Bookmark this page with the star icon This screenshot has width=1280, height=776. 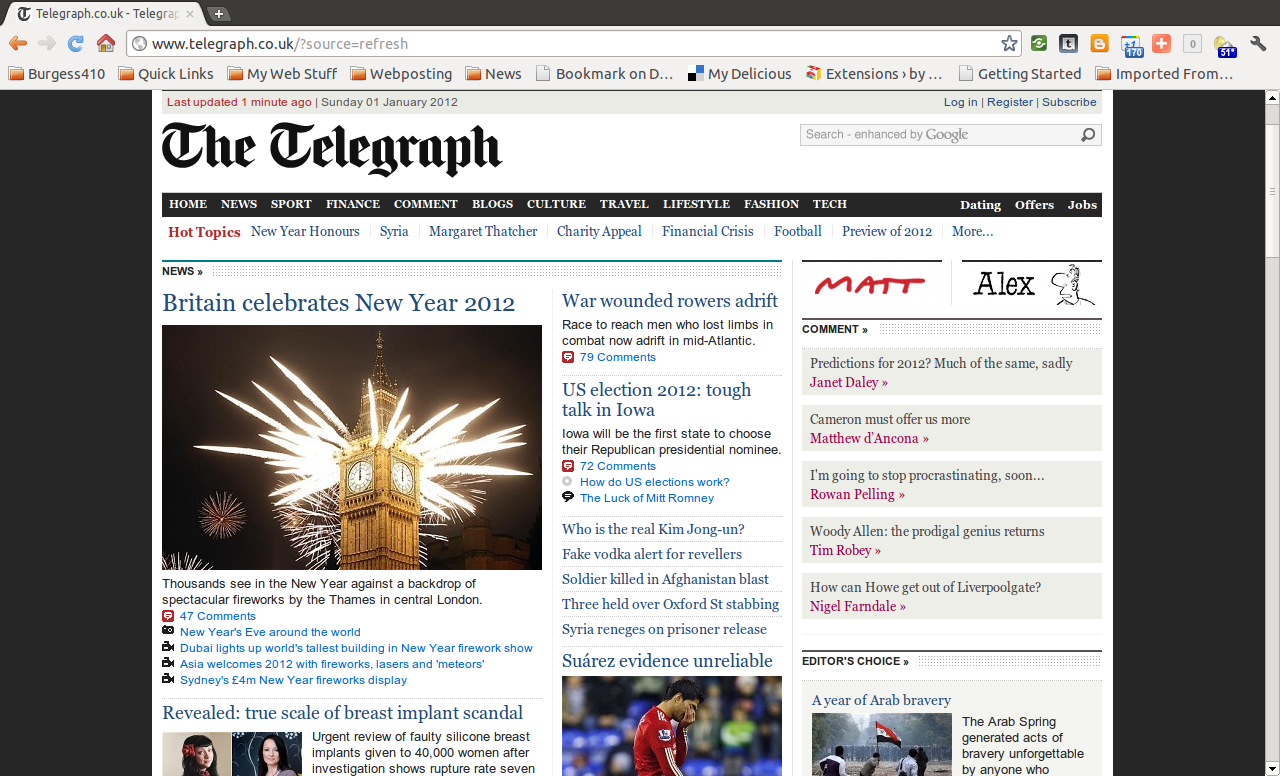tap(1009, 43)
